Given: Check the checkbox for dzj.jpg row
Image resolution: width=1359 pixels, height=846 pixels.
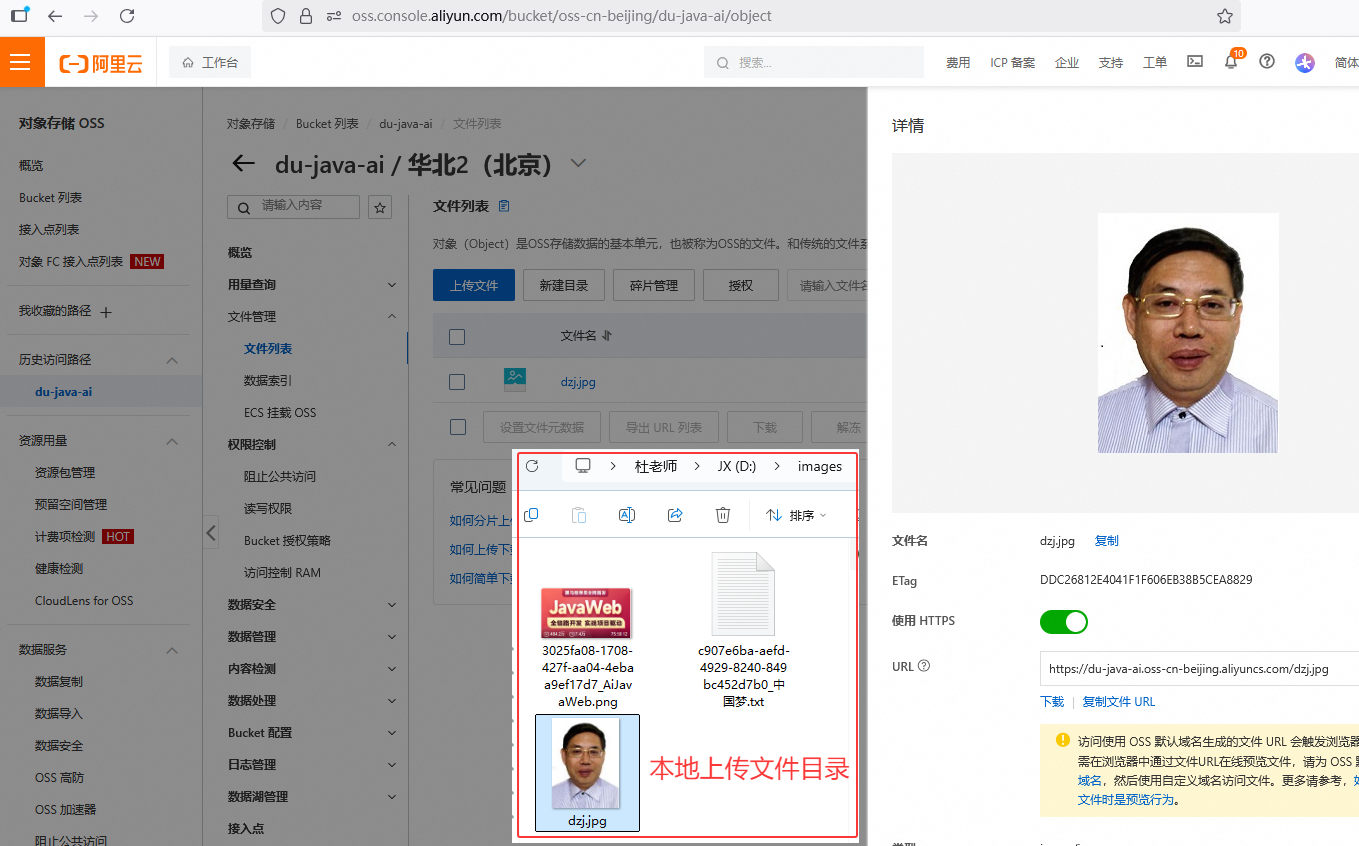Looking at the screenshot, I should pyautogui.click(x=457, y=381).
